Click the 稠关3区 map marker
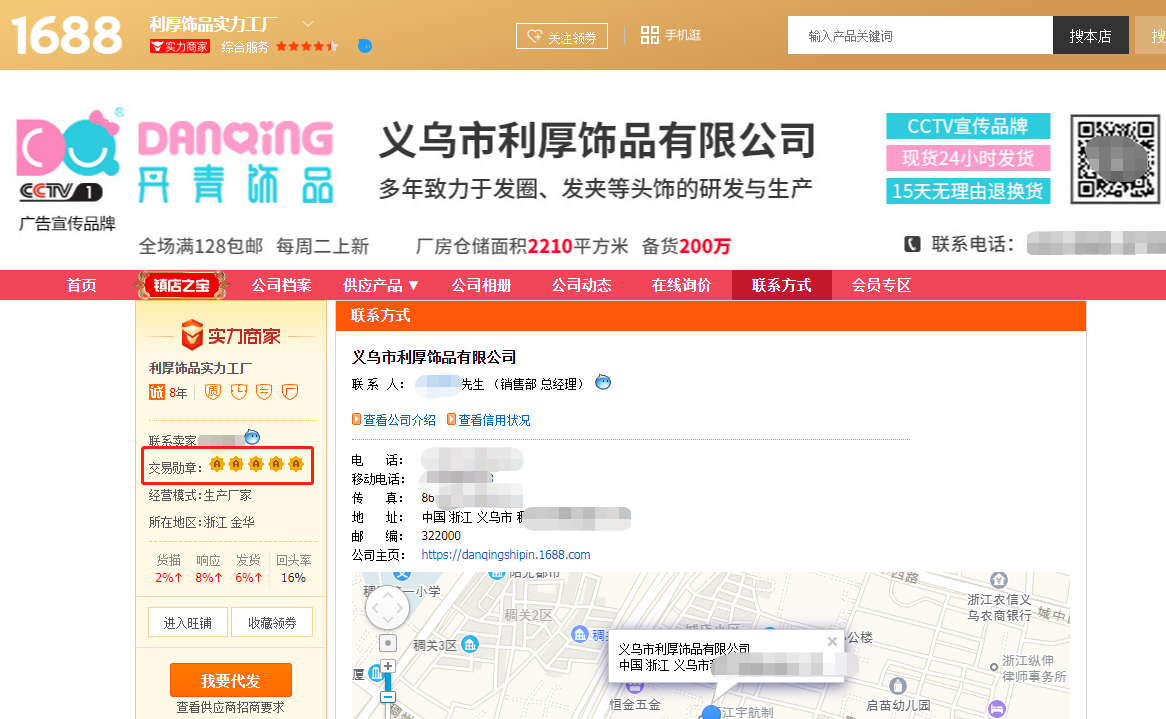This screenshot has width=1166, height=719. 470,645
